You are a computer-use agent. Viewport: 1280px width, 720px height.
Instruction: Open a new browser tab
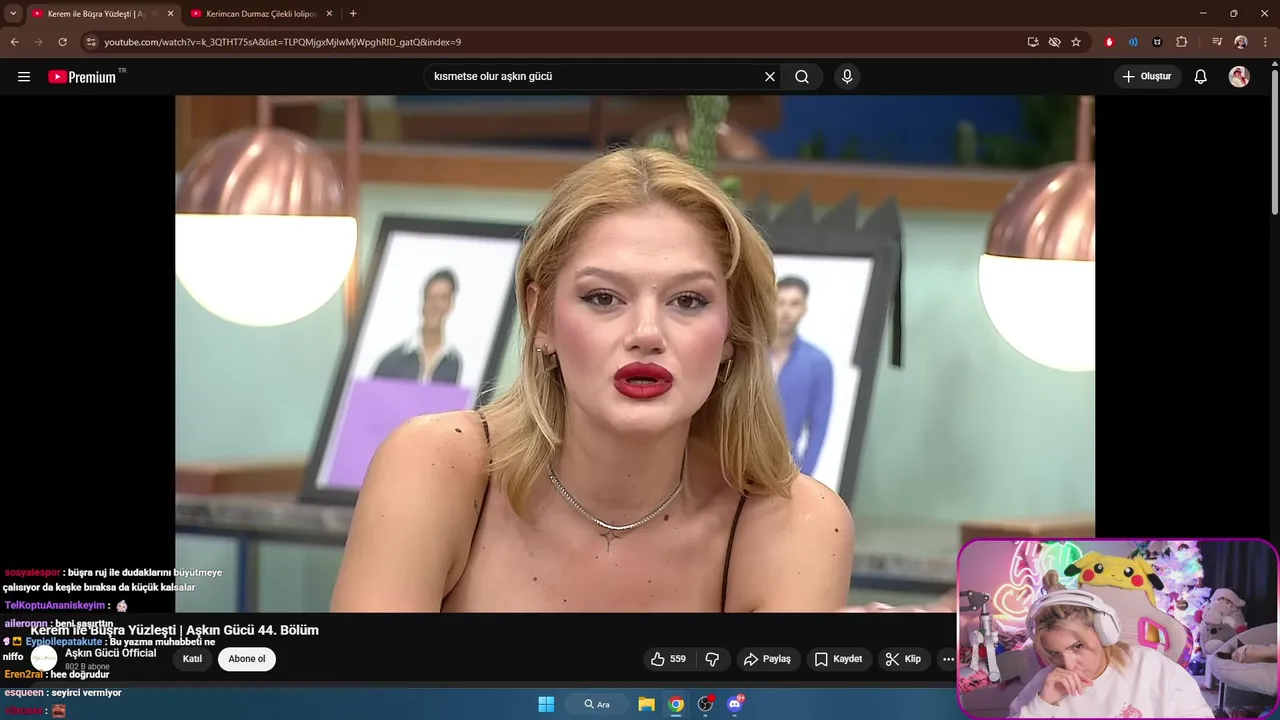[x=353, y=14]
